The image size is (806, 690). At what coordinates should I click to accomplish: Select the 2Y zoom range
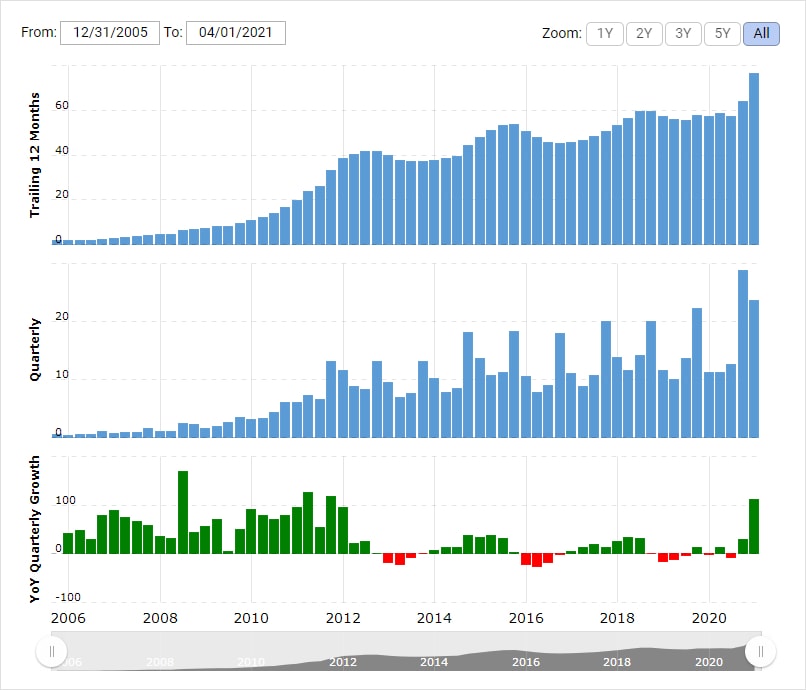[x=644, y=33]
